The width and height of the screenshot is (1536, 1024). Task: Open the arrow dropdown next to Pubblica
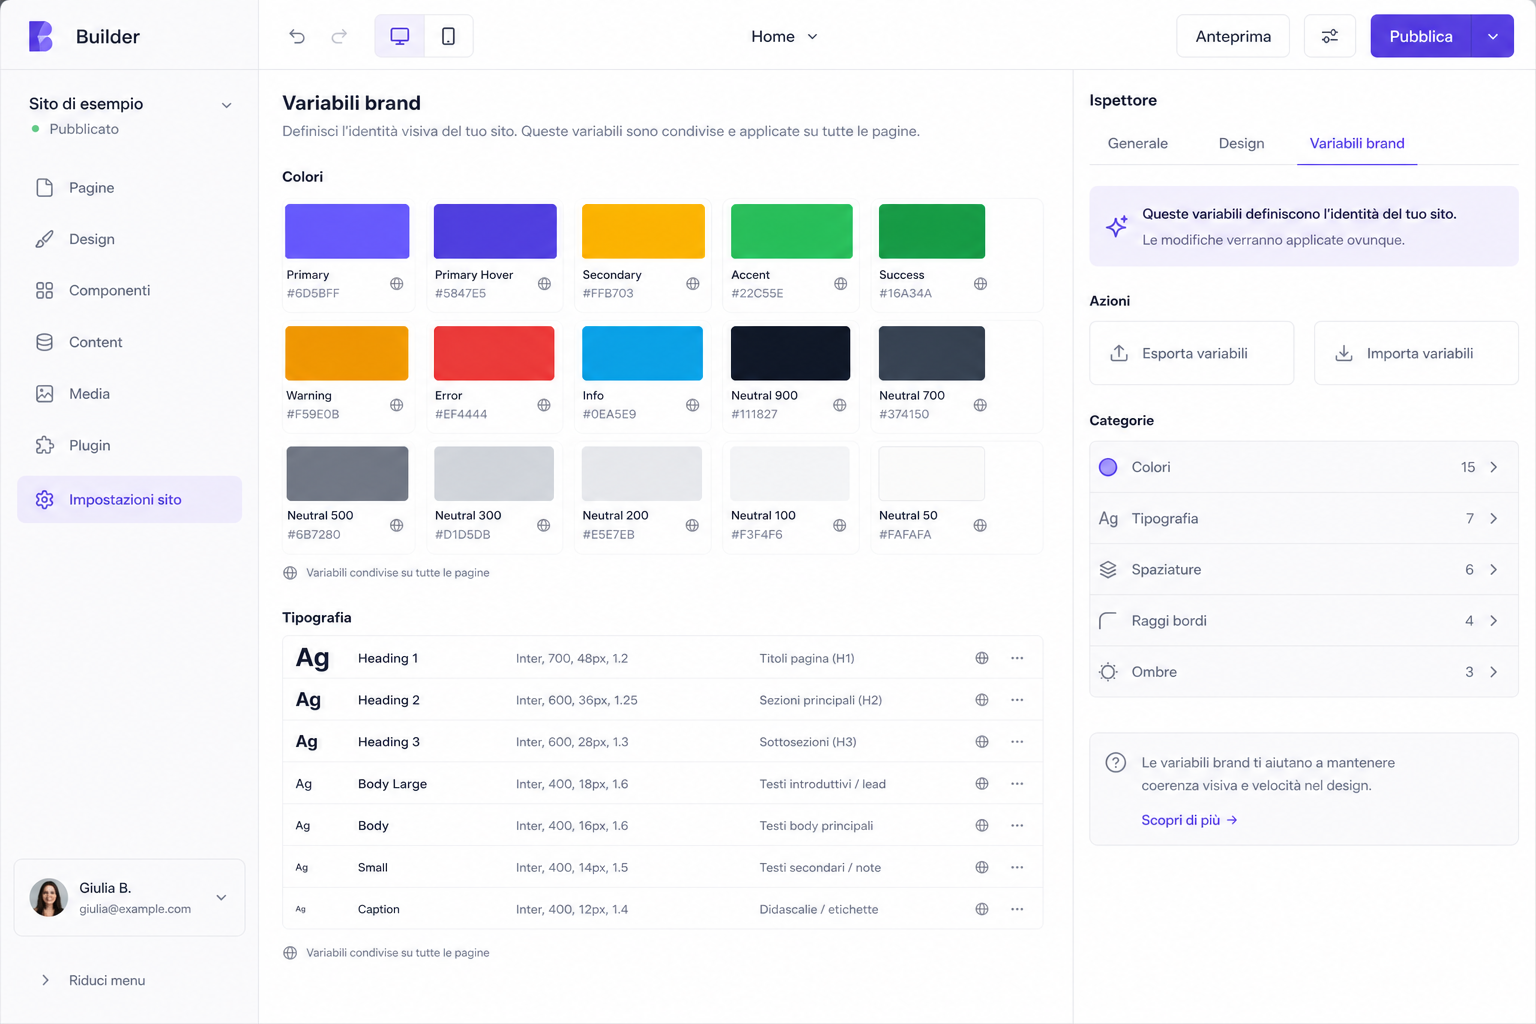click(x=1493, y=36)
